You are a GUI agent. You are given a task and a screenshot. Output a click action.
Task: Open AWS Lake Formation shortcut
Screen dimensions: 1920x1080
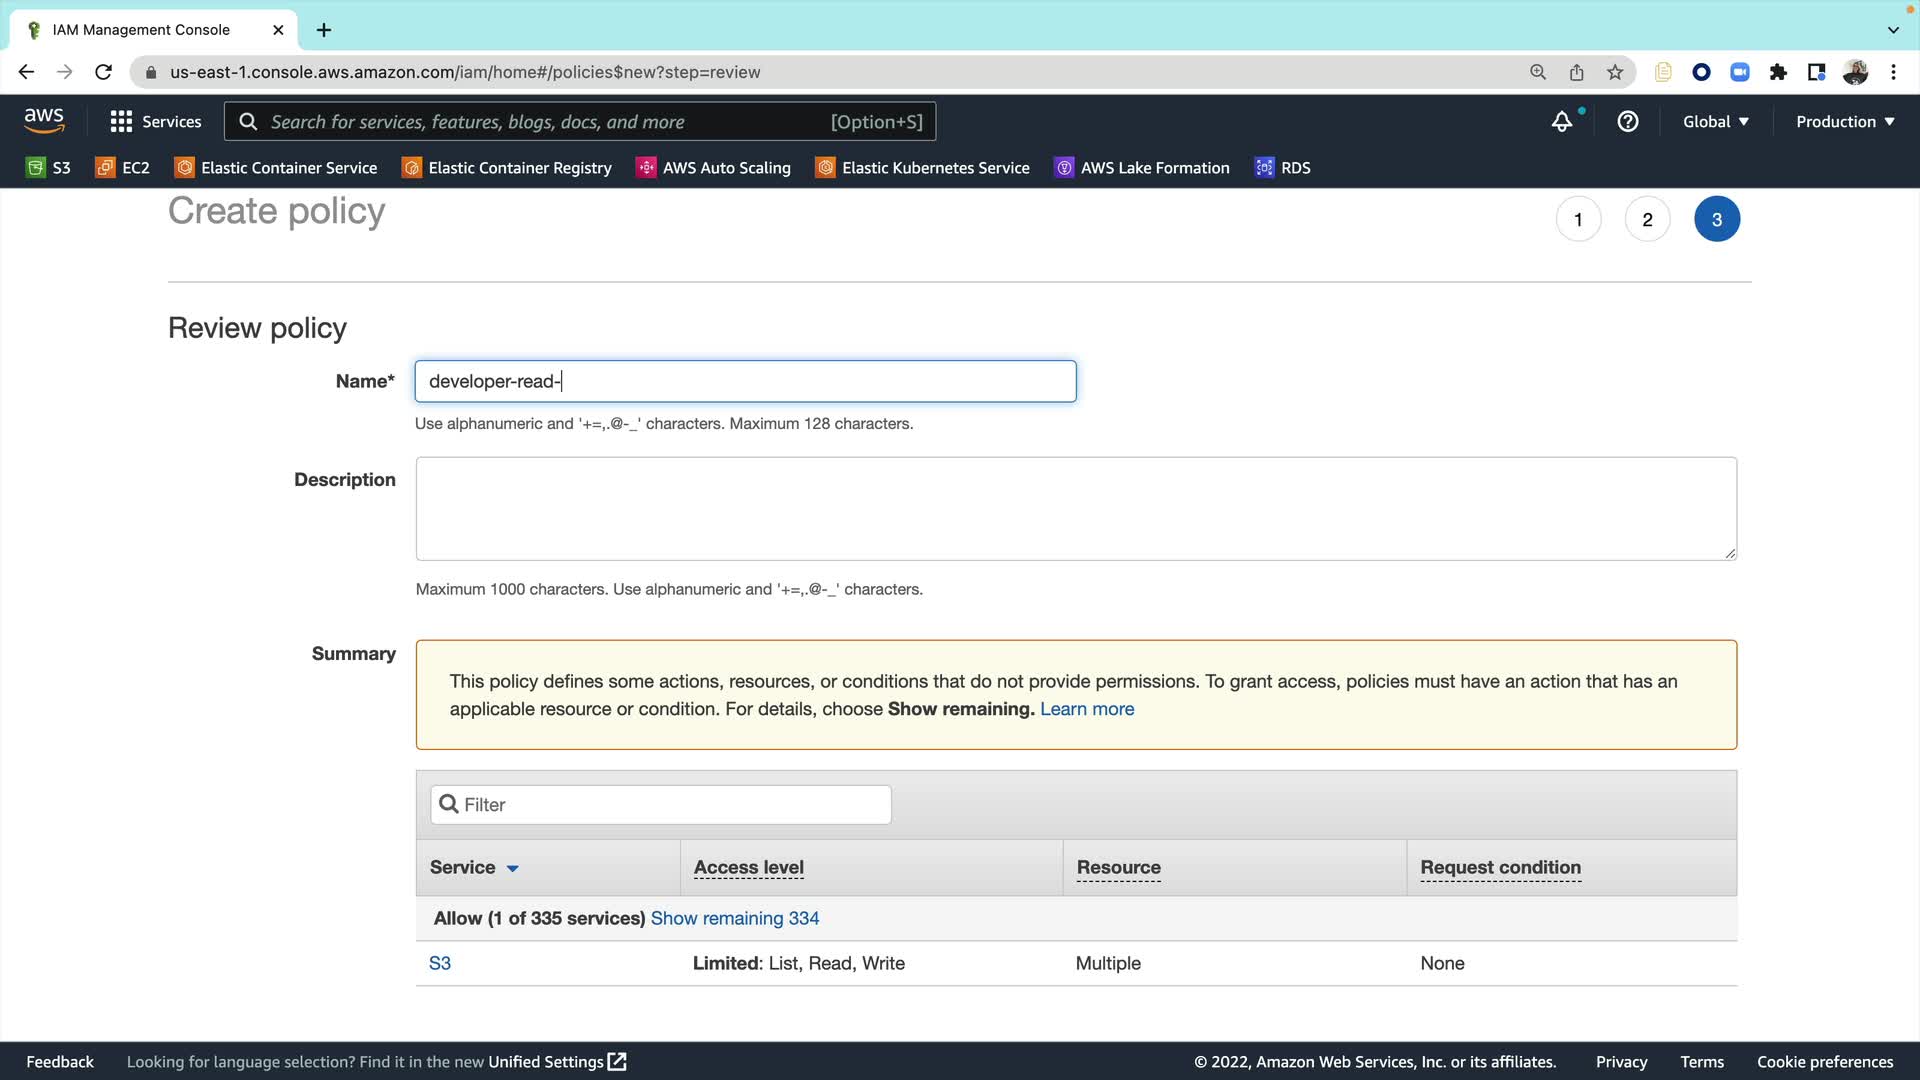[1142, 168]
